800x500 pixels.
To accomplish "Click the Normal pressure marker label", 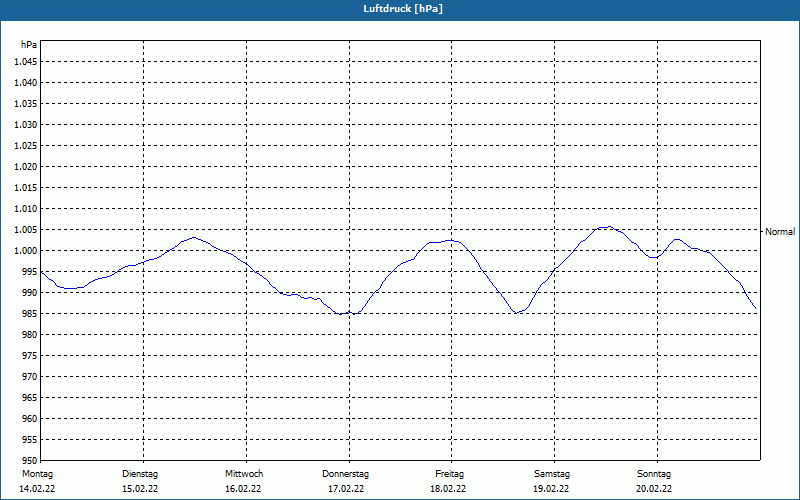I will coord(780,232).
